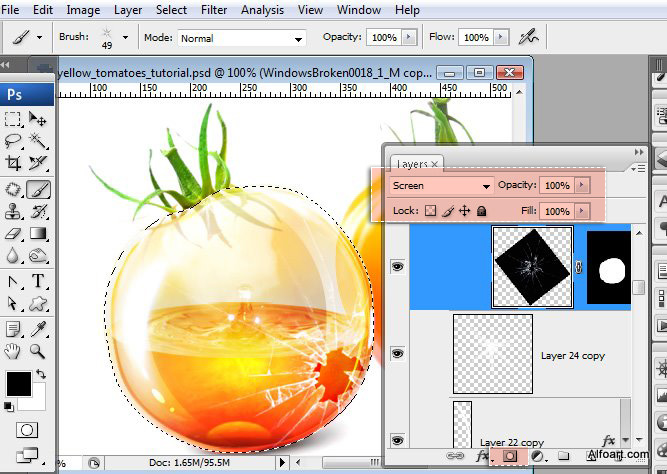Open the Filter menu
This screenshot has height=474, width=667.
tap(214, 10)
